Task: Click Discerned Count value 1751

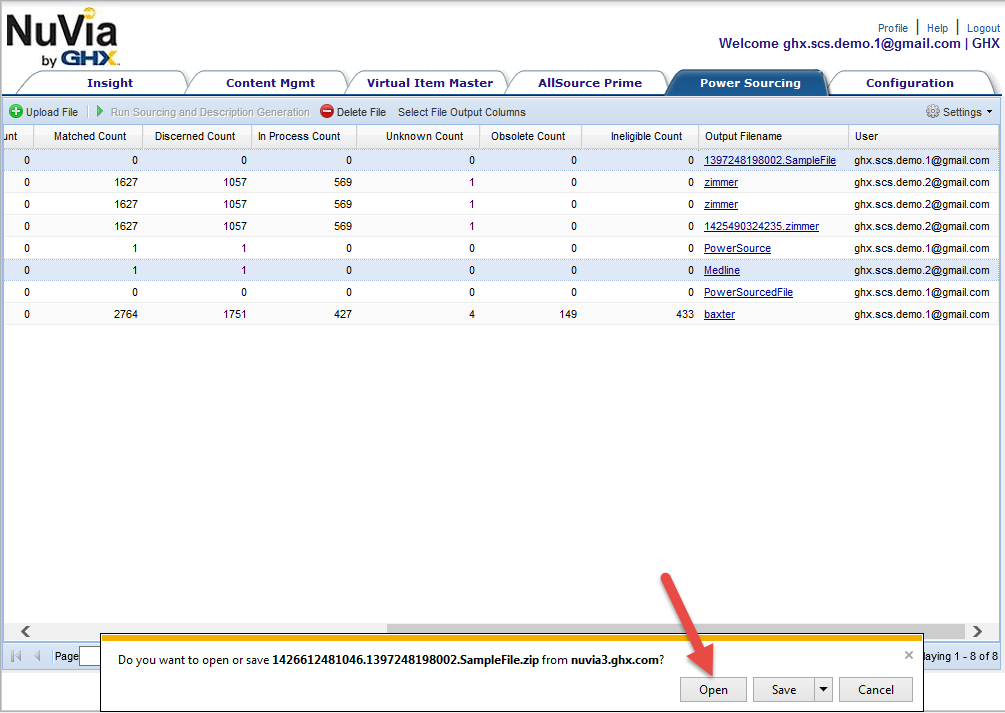Action: (x=235, y=314)
